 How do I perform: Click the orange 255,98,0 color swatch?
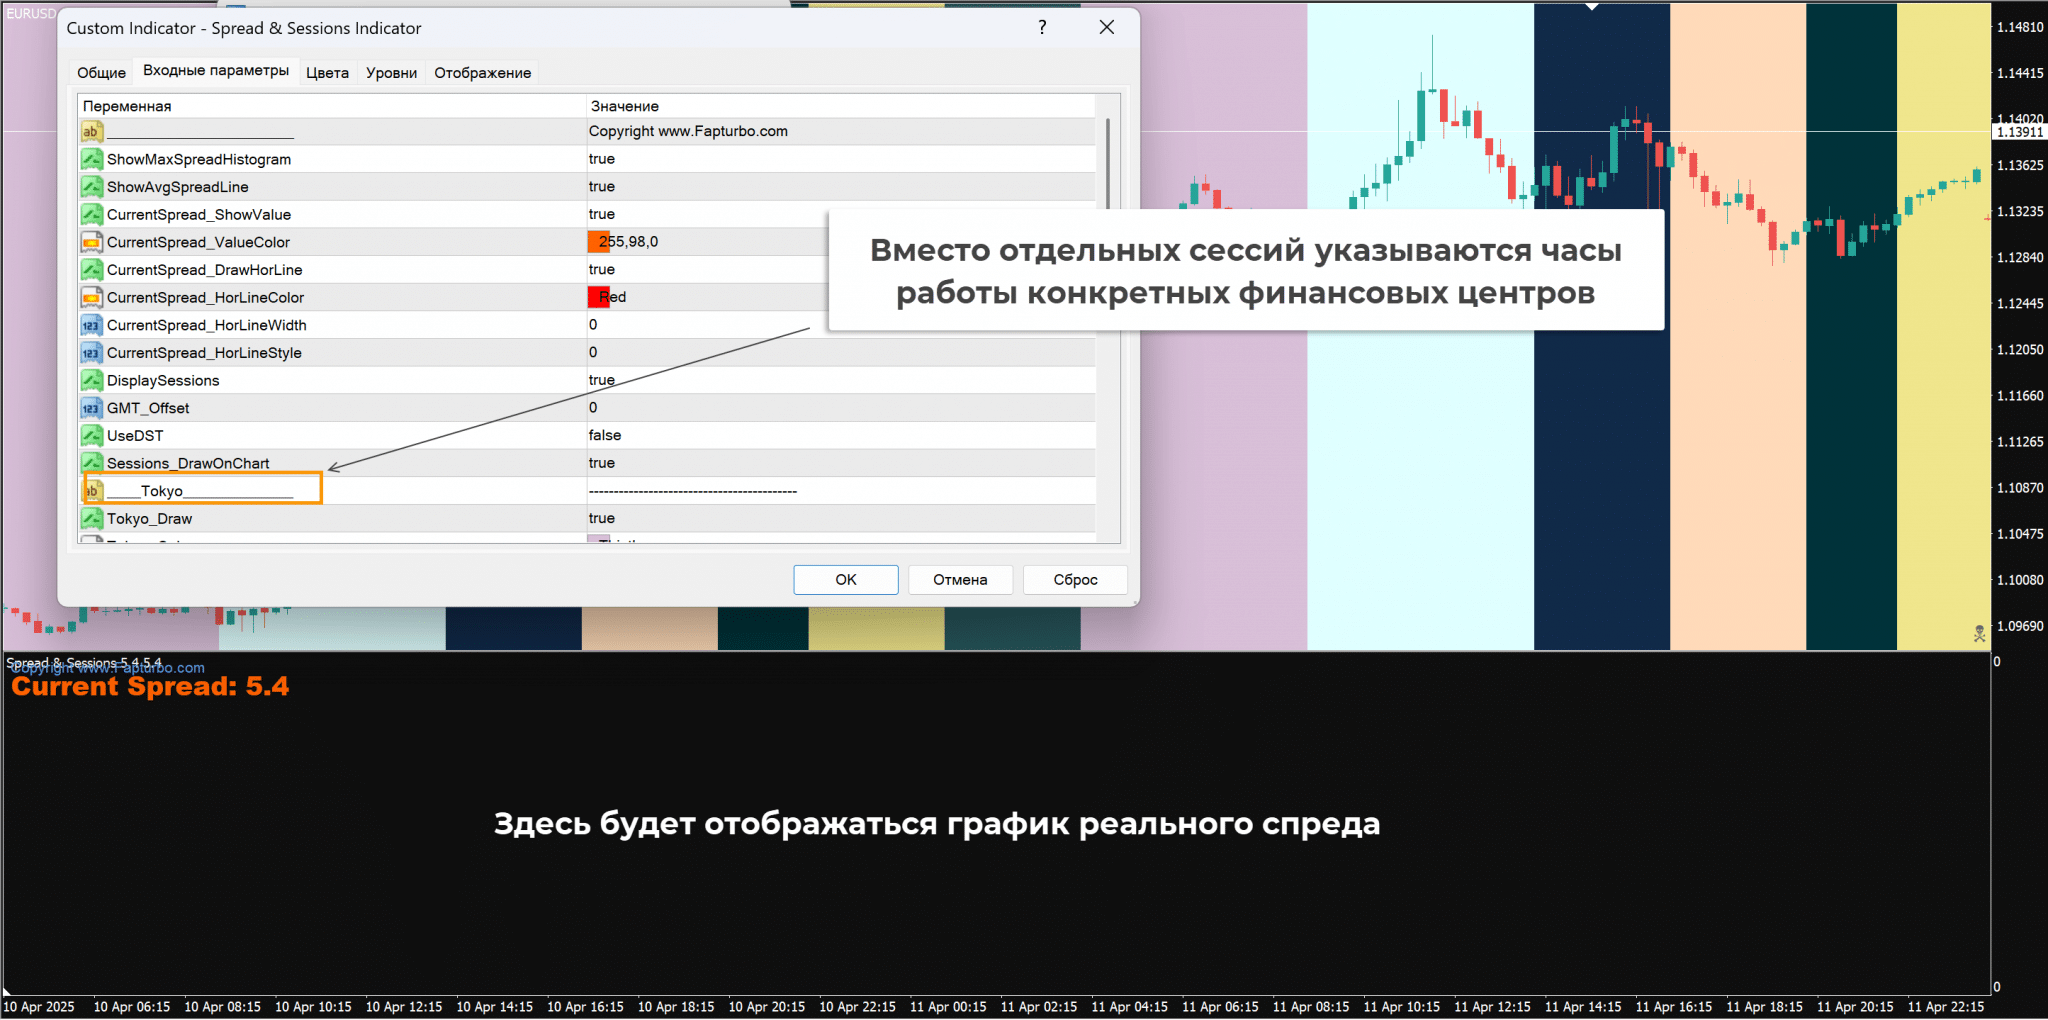click(x=597, y=242)
